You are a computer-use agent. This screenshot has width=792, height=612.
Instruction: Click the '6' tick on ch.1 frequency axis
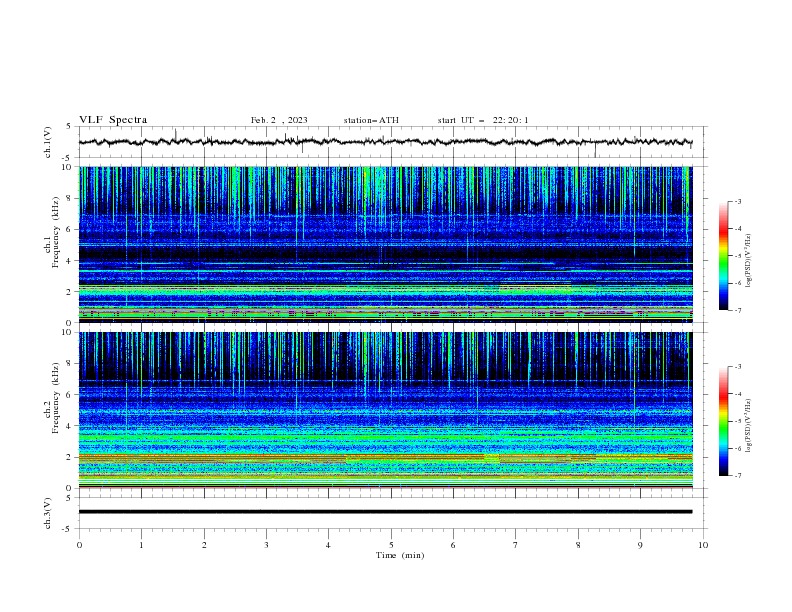[x=70, y=229]
